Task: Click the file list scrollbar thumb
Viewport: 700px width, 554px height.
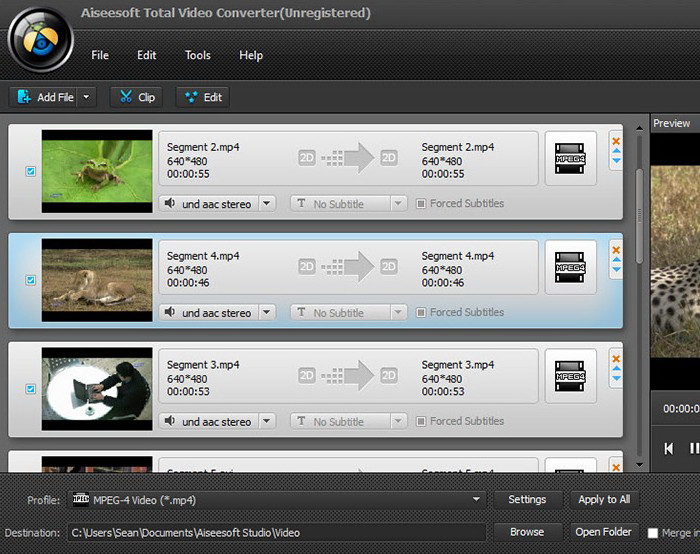Action: point(639,216)
